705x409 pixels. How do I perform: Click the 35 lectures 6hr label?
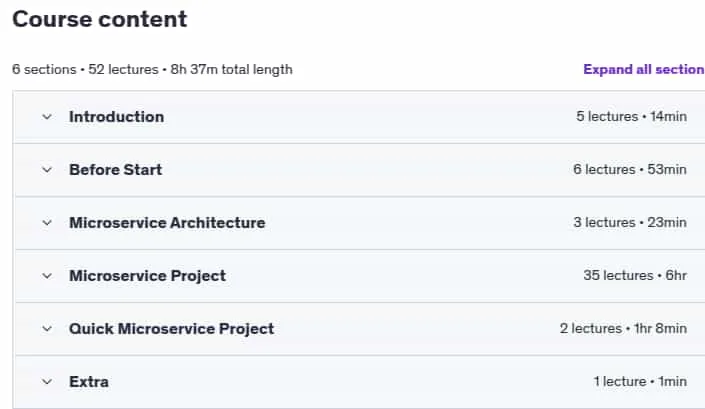point(635,276)
